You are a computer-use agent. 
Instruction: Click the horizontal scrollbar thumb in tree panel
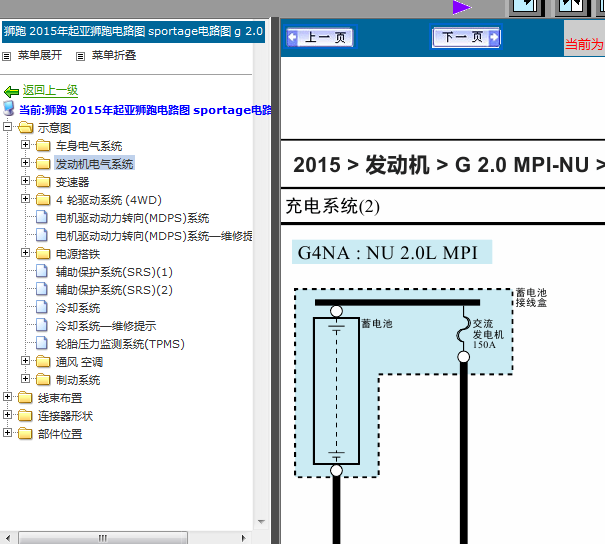click(x=103, y=538)
